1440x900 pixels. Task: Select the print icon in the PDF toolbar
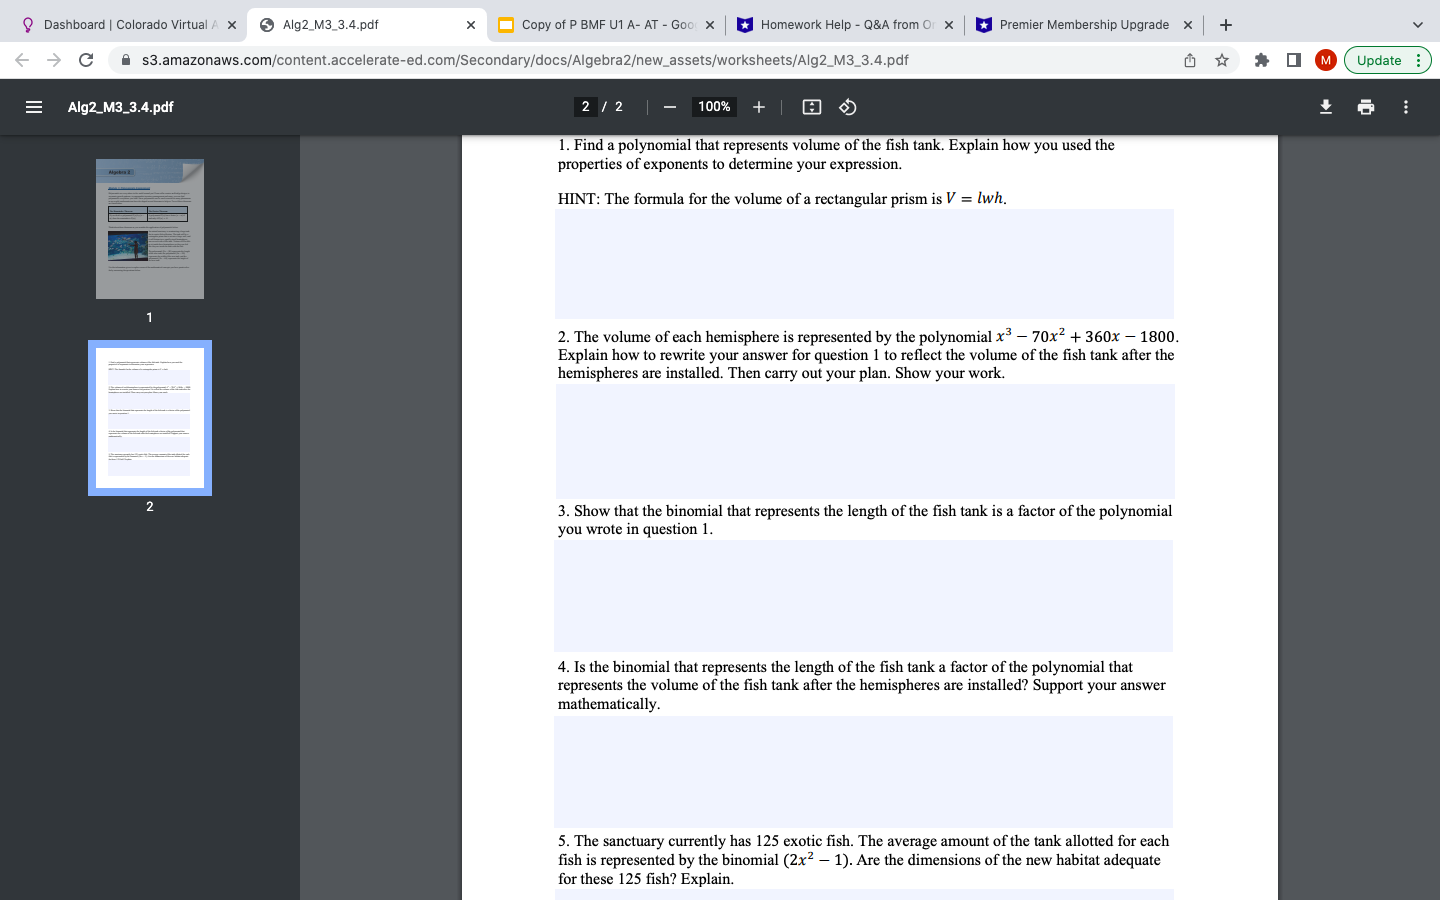click(x=1366, y=107)
